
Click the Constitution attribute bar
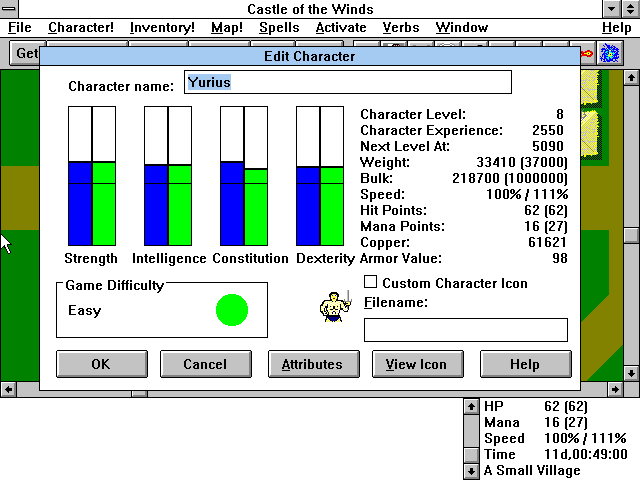tap(244, 176)
